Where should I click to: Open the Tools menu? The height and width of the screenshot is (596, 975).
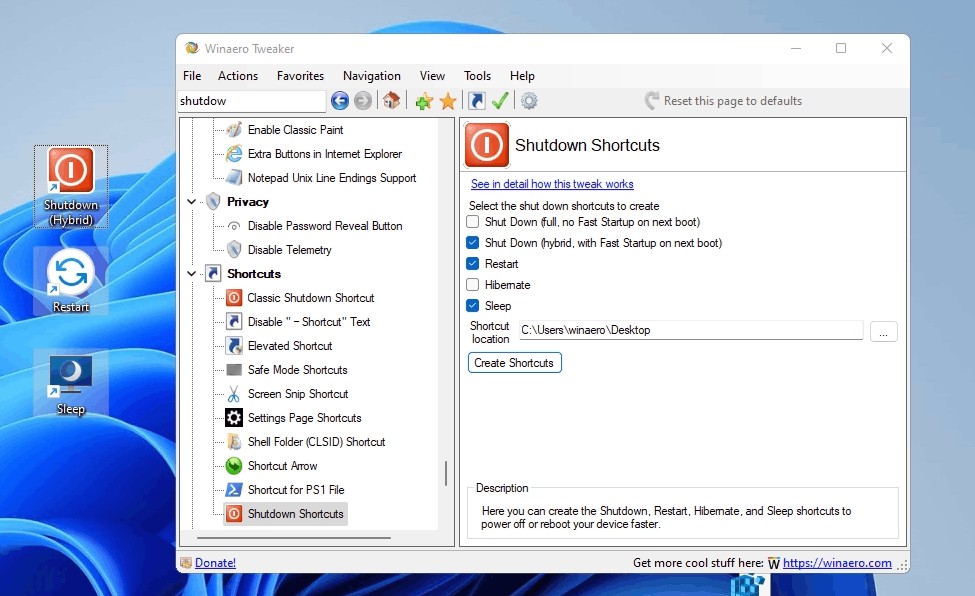477,75
